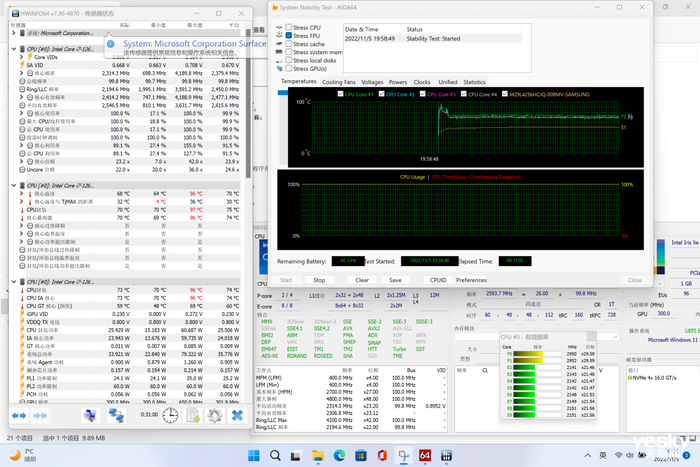Switch to Temperatures tab

(298, 81)
